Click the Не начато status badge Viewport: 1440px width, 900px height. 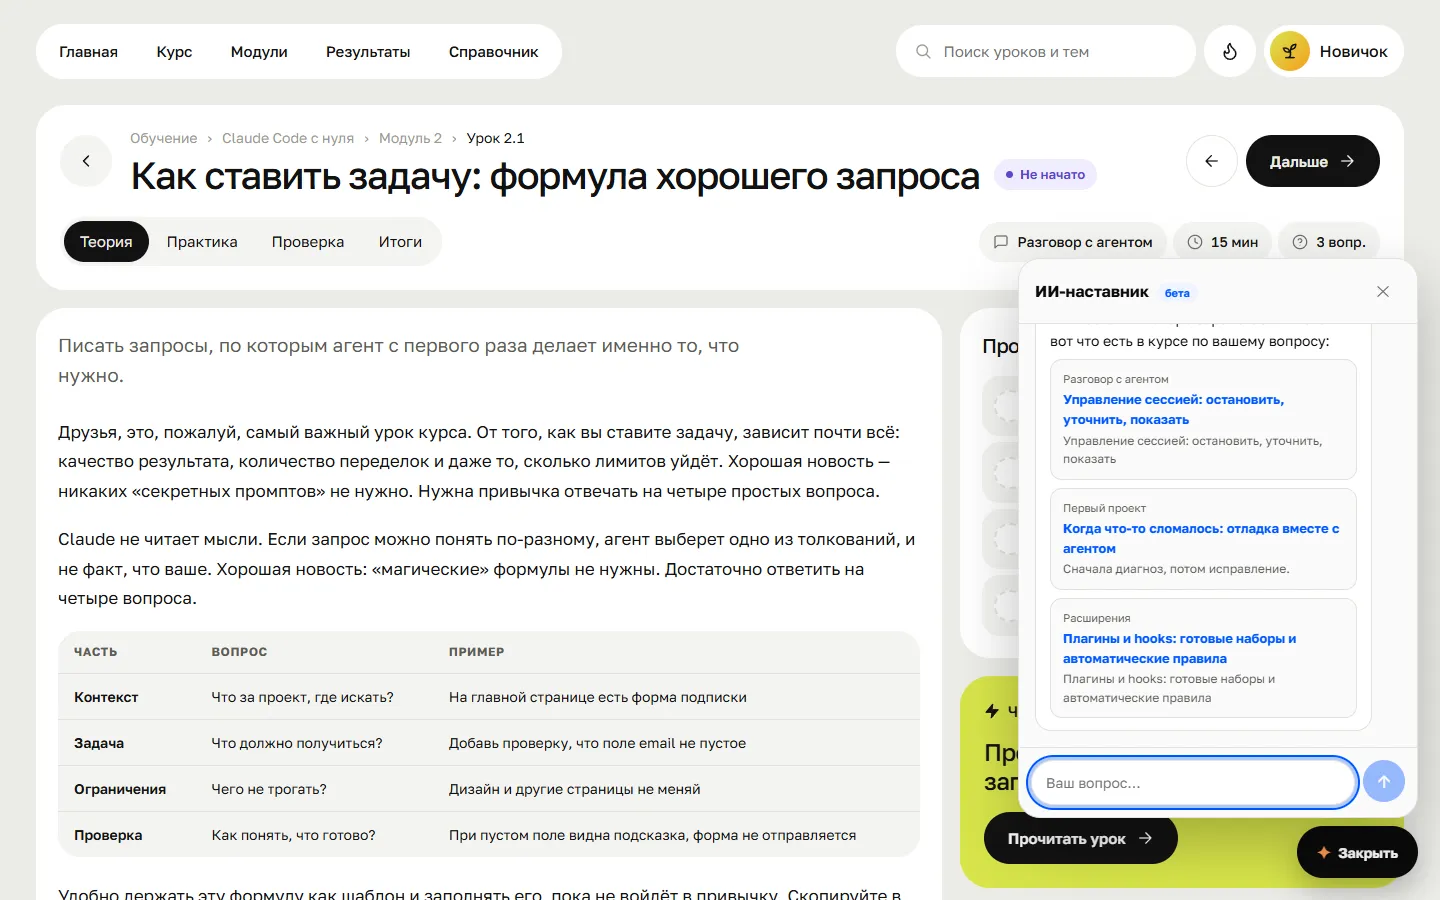pyautogui.click(x=1045, y=174)
